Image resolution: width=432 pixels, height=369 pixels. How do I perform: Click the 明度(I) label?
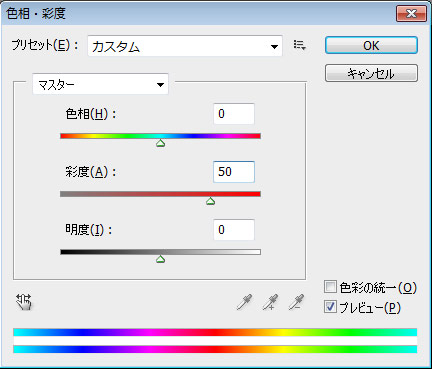pos(88,230)
